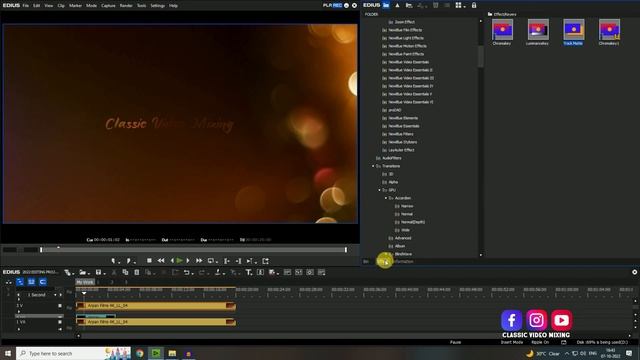
Task: Click the Redo icon in the timeline toolbar
Action: pyautogui.click(x=201, y=272)
